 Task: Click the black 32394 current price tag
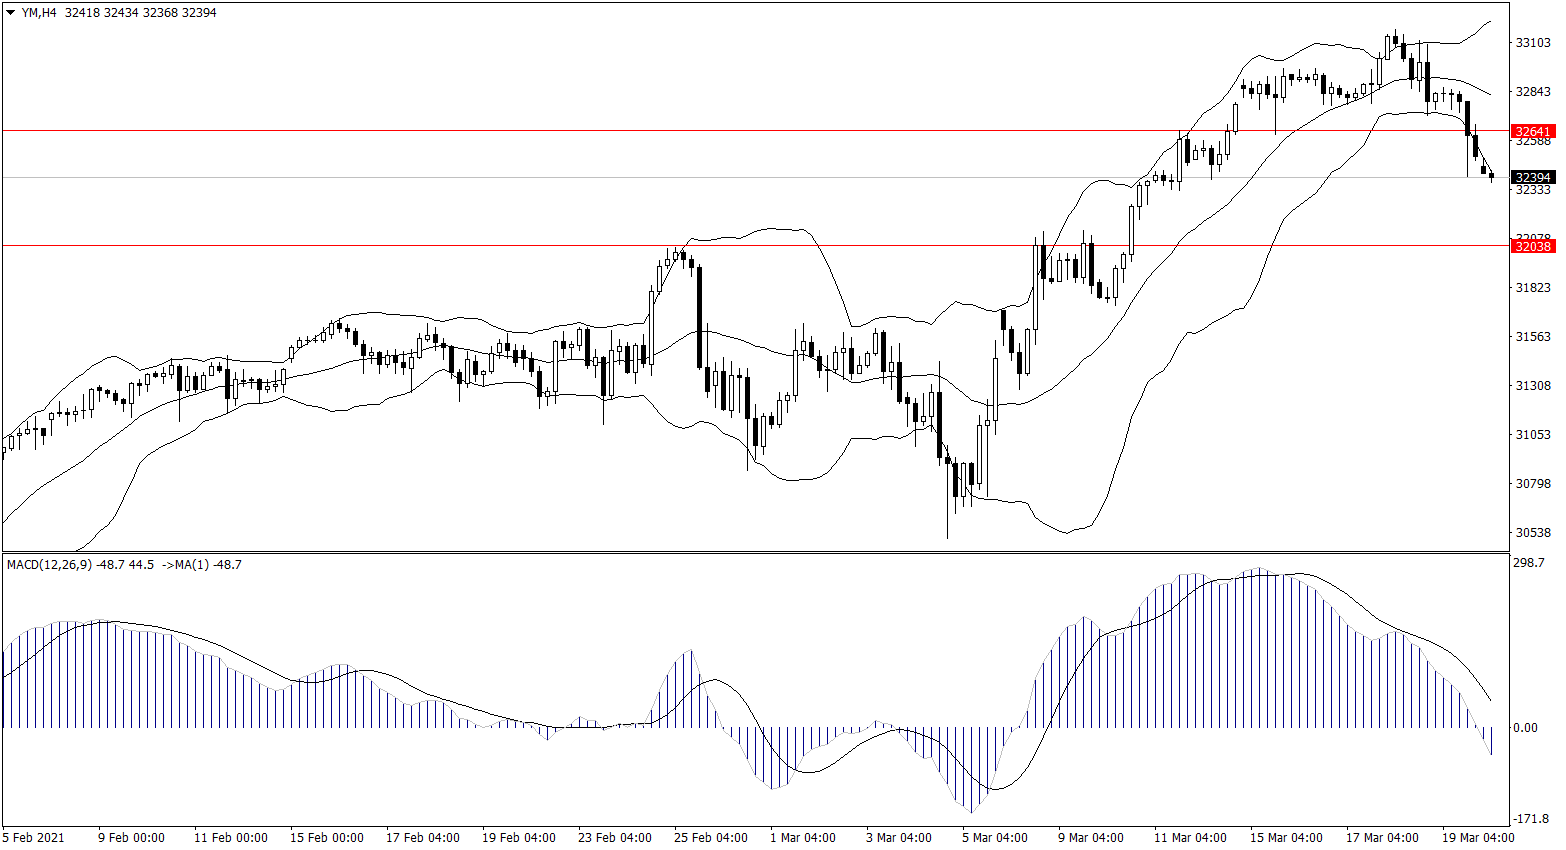(1532, 177)
